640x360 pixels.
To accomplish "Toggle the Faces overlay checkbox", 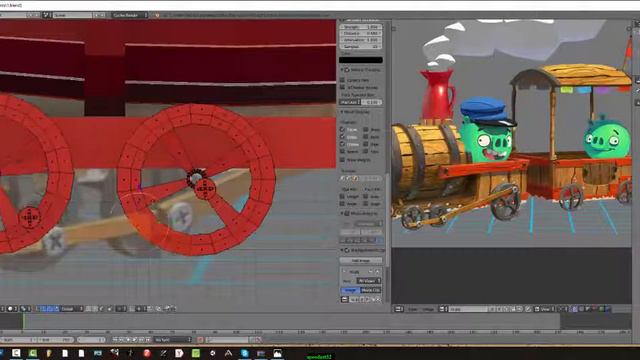I will click(x=342, y=129).
